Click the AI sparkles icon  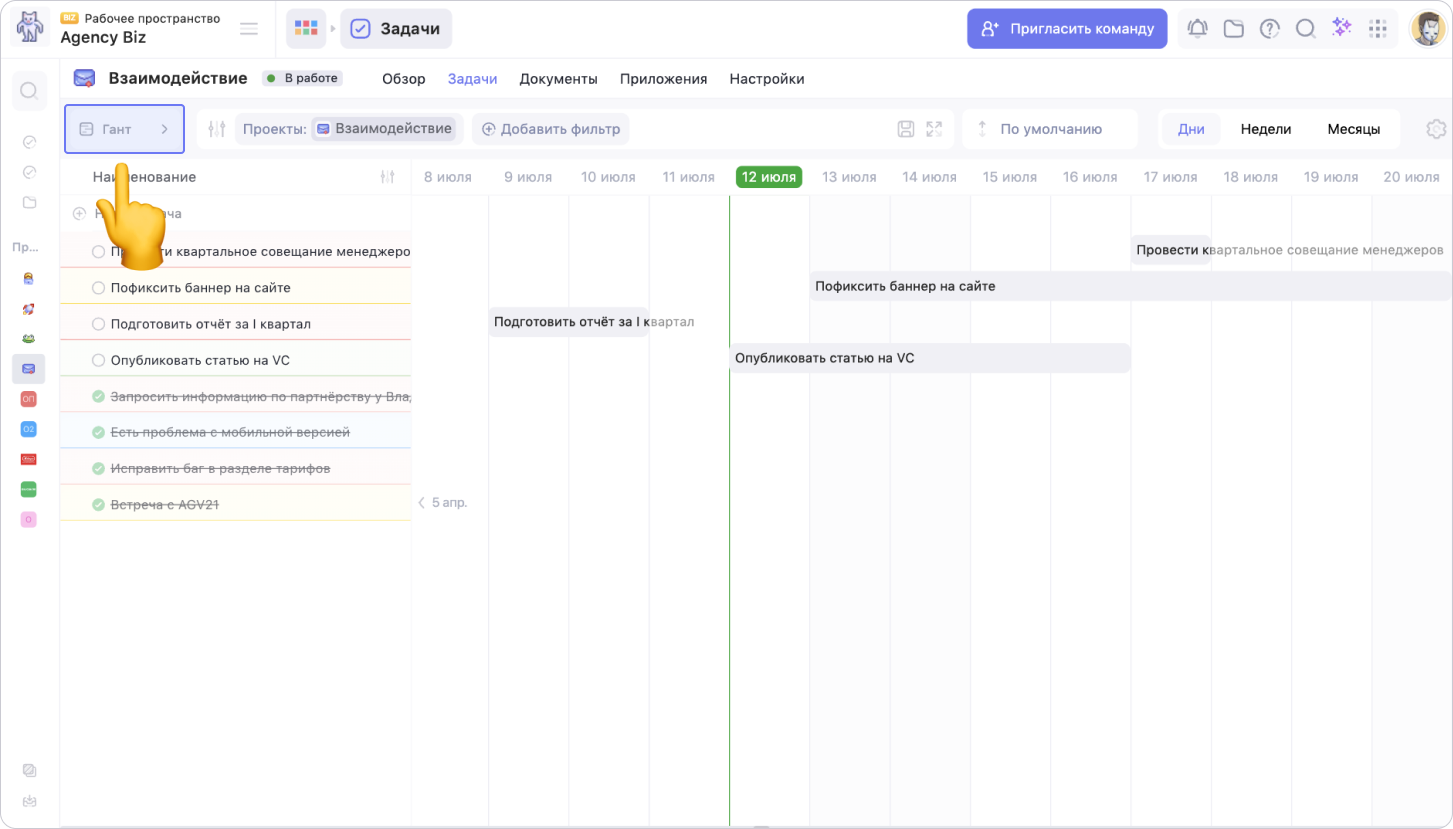(x=1341, y=28)
